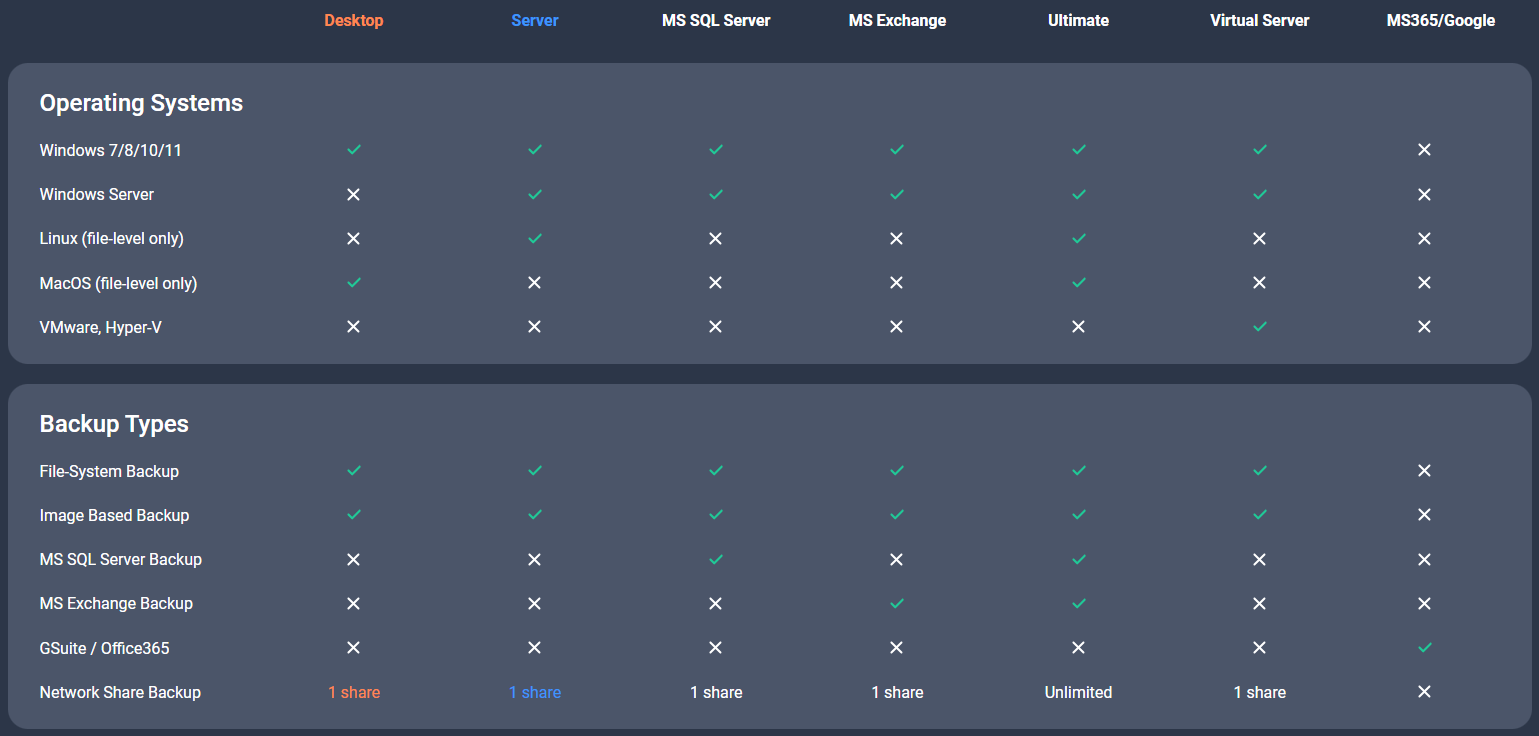Select the Server column header
1539x736 pixels.
coord(534,20)
